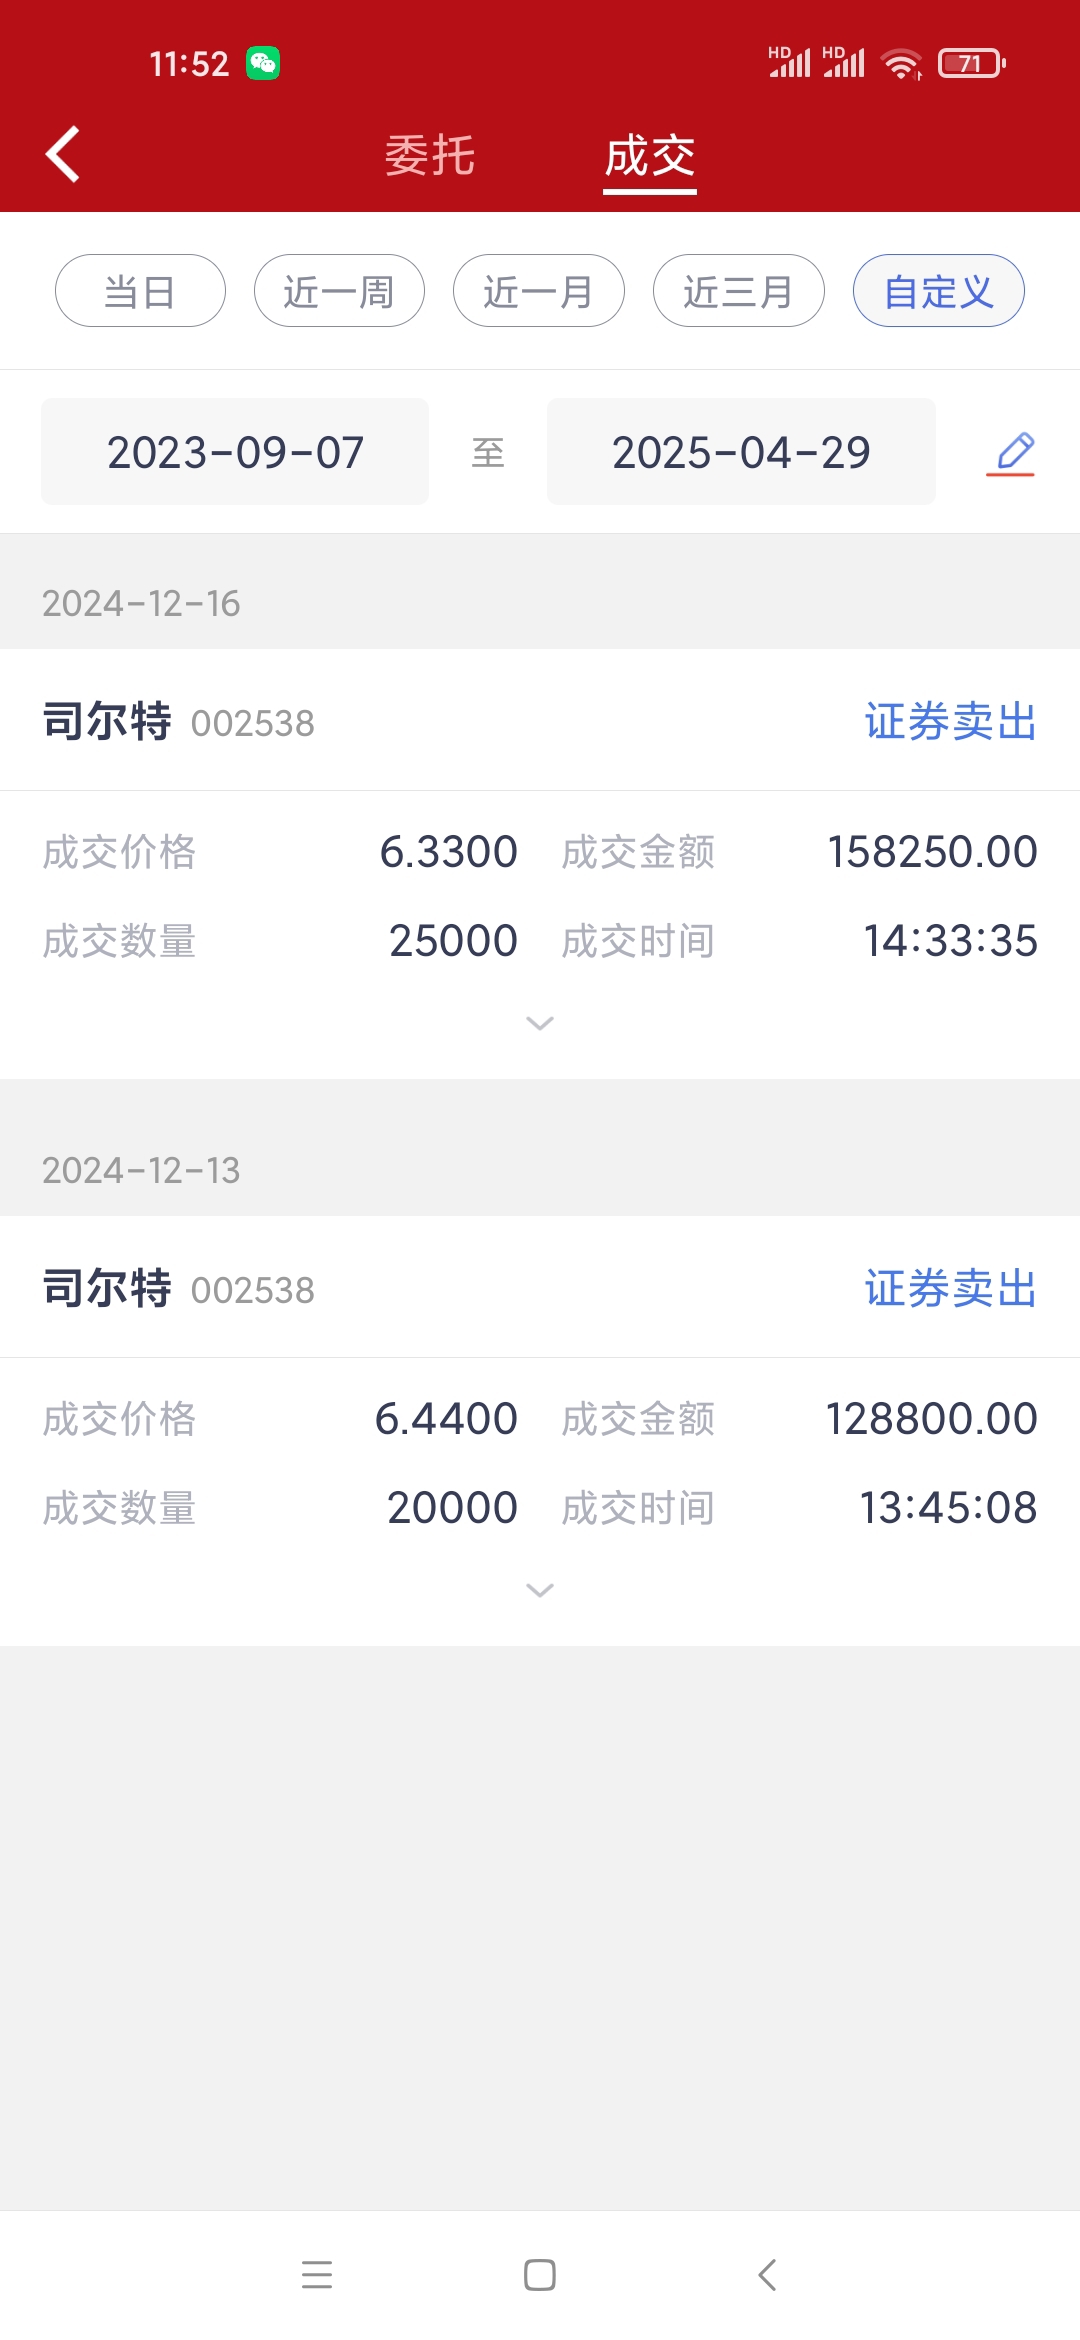Tap the WeChat notification icon in status bar
The image size is (1080, 2340).
pyautogui.click(x=263, y=64)
